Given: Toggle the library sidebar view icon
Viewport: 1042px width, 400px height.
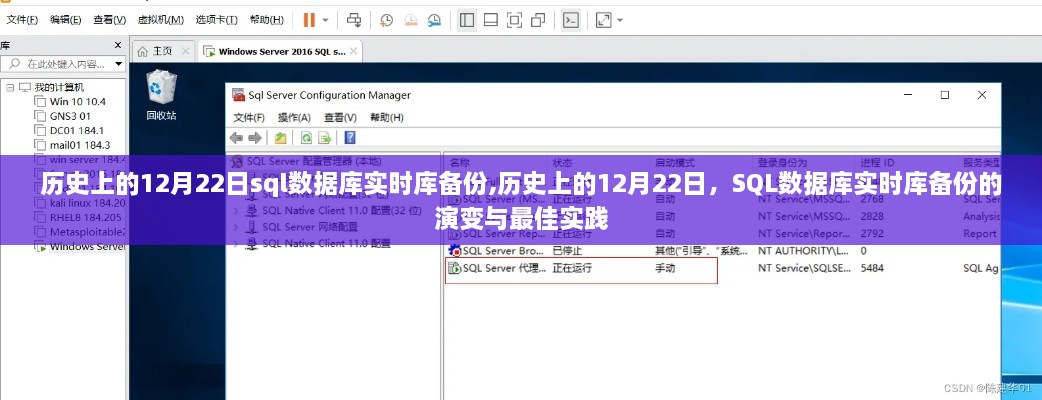Looking at the screenshot, I should [x=467, y=20].
